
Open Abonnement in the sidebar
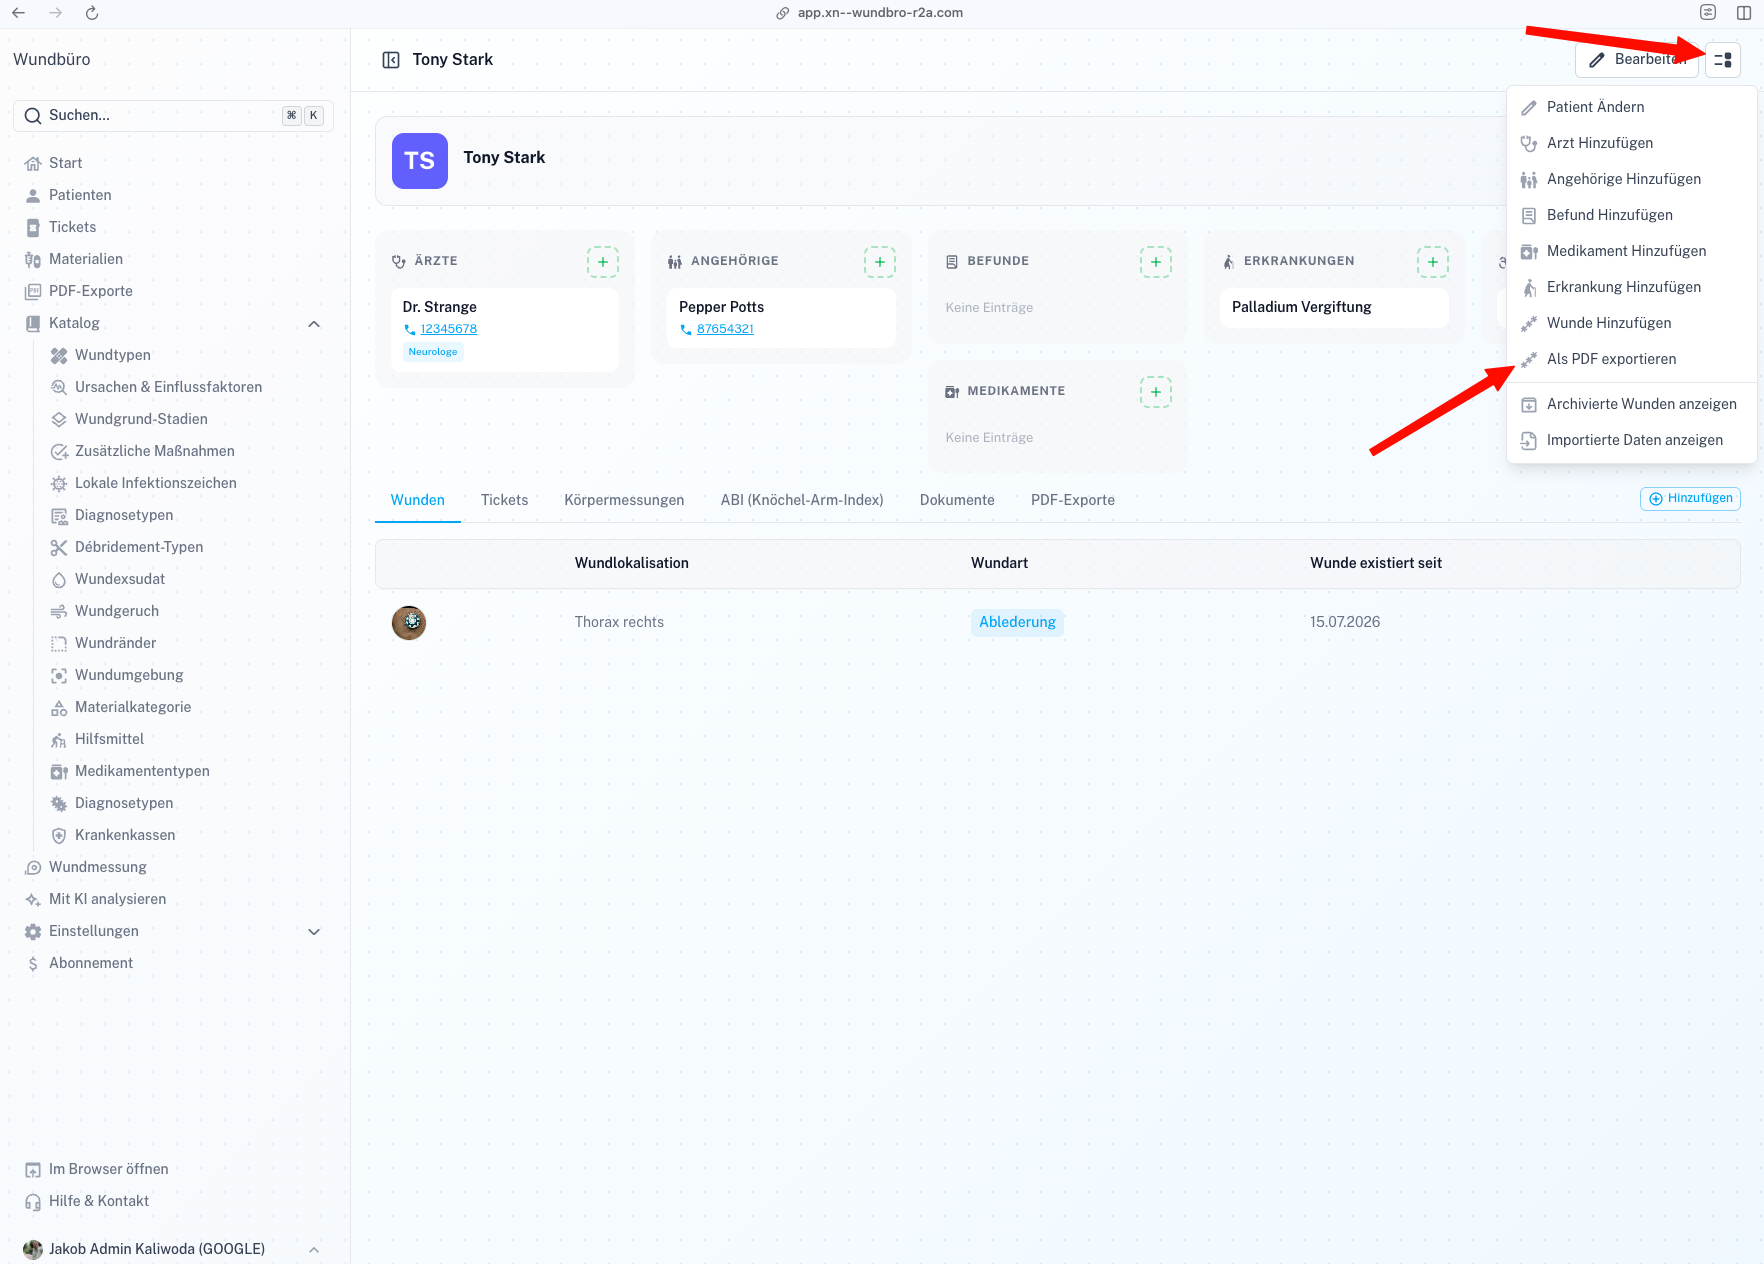pos(91,963)
